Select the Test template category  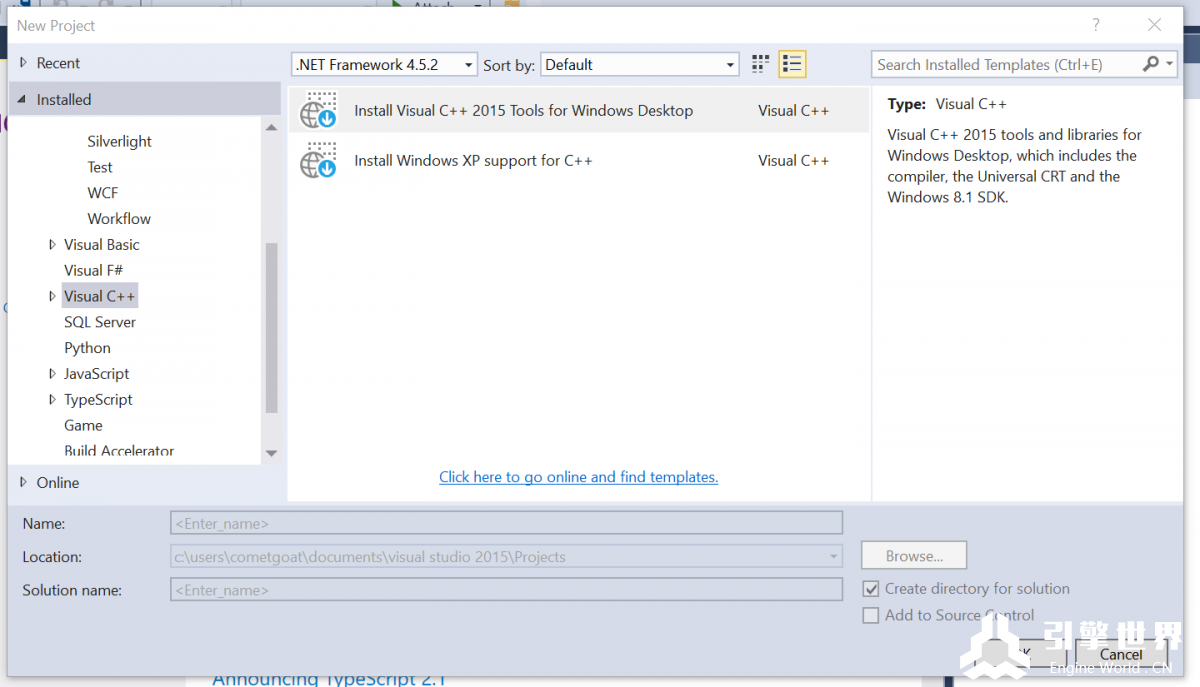(x=100, y=167)
